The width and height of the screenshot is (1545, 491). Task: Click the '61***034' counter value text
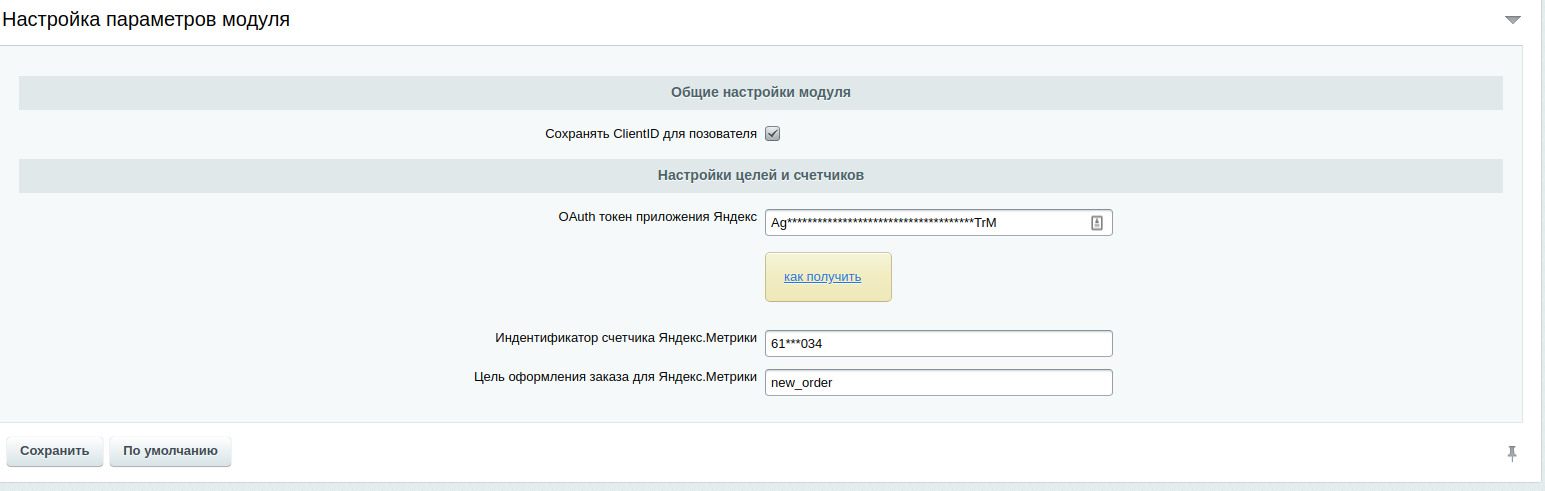point(796,343)
